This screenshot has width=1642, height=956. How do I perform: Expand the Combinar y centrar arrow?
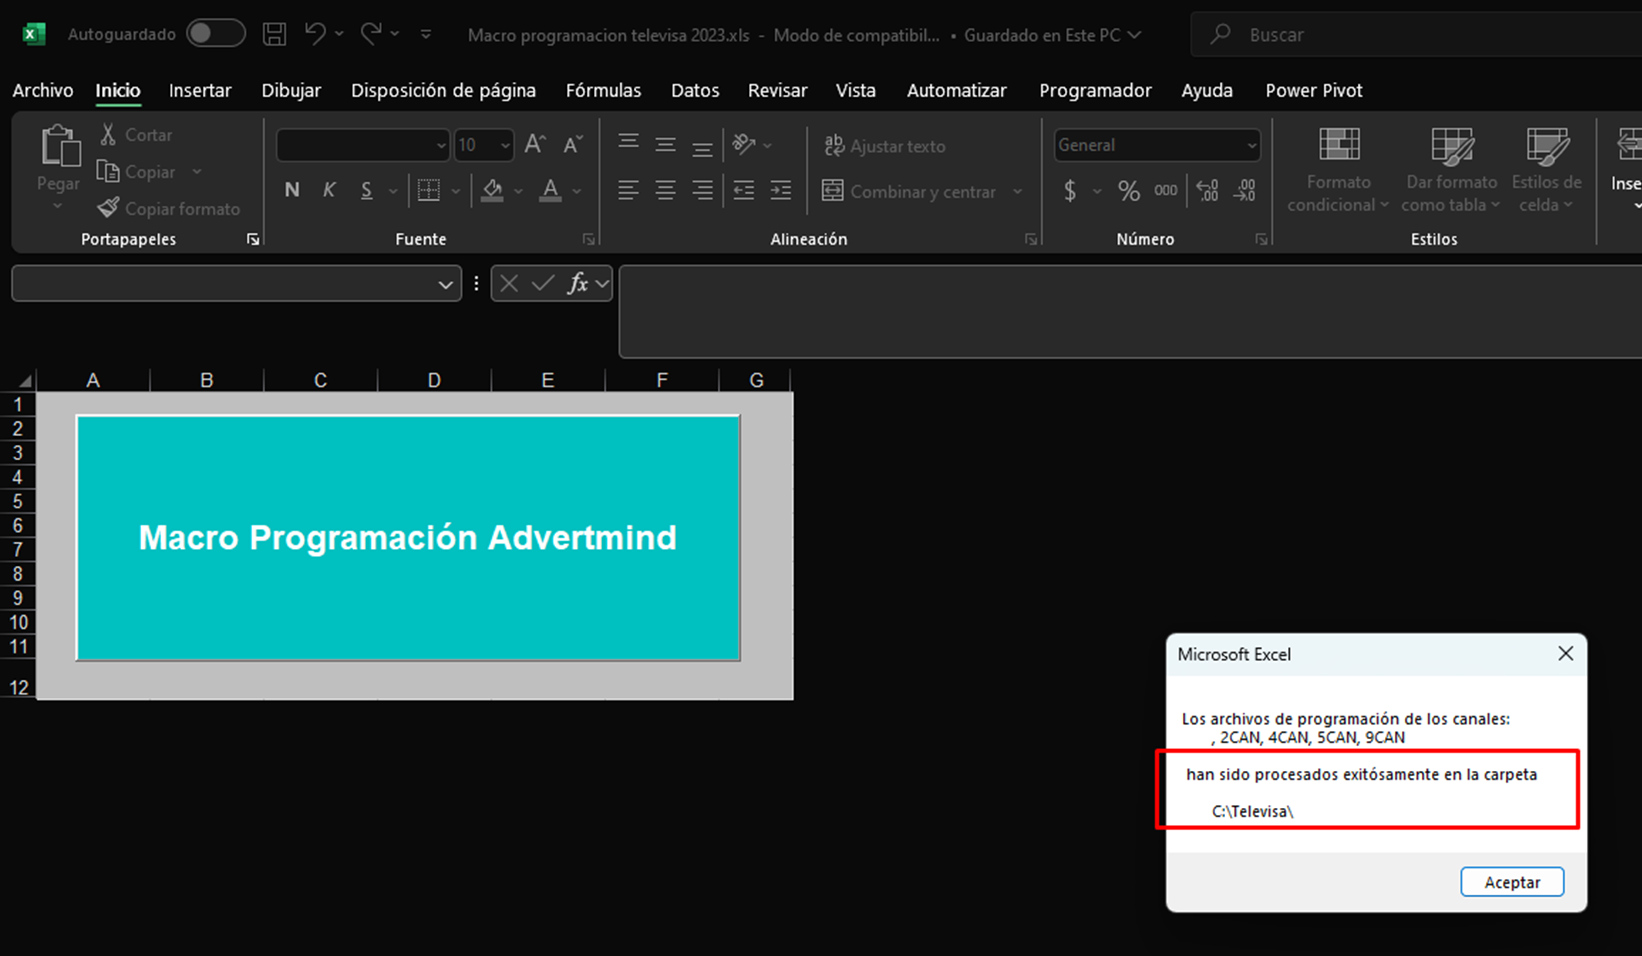pyautogui.click(x=1017, y=191)
